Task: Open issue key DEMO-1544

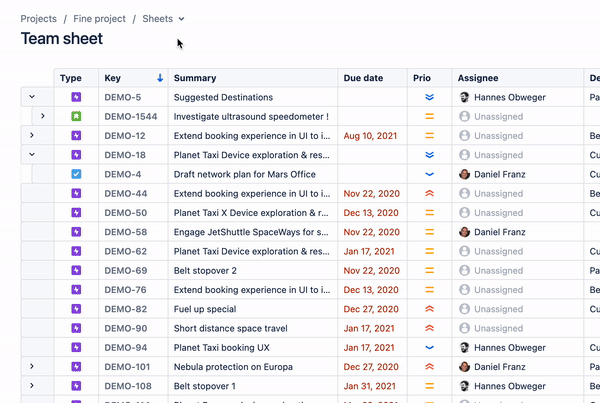Action: (x=131, y=116)
